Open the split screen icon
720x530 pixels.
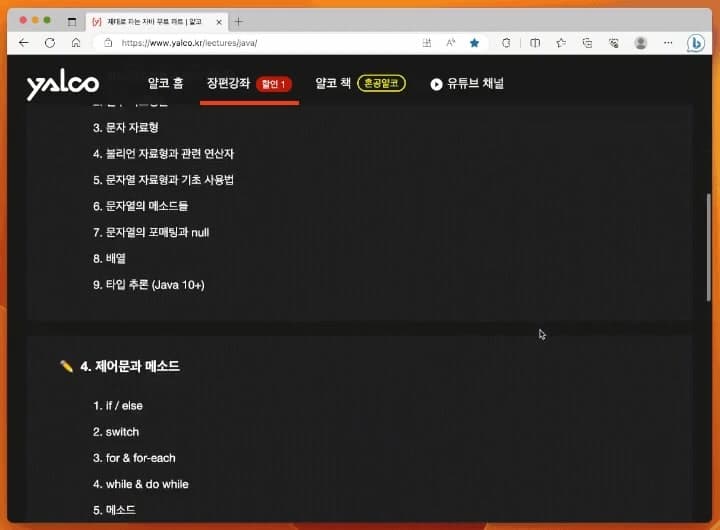tap(535, 43)
